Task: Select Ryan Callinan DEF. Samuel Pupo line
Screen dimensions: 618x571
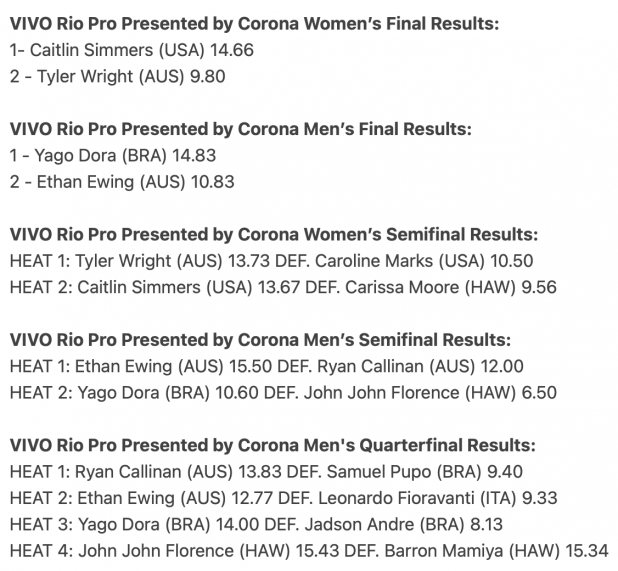Action: pyautogui.click(x=266, y=472)
